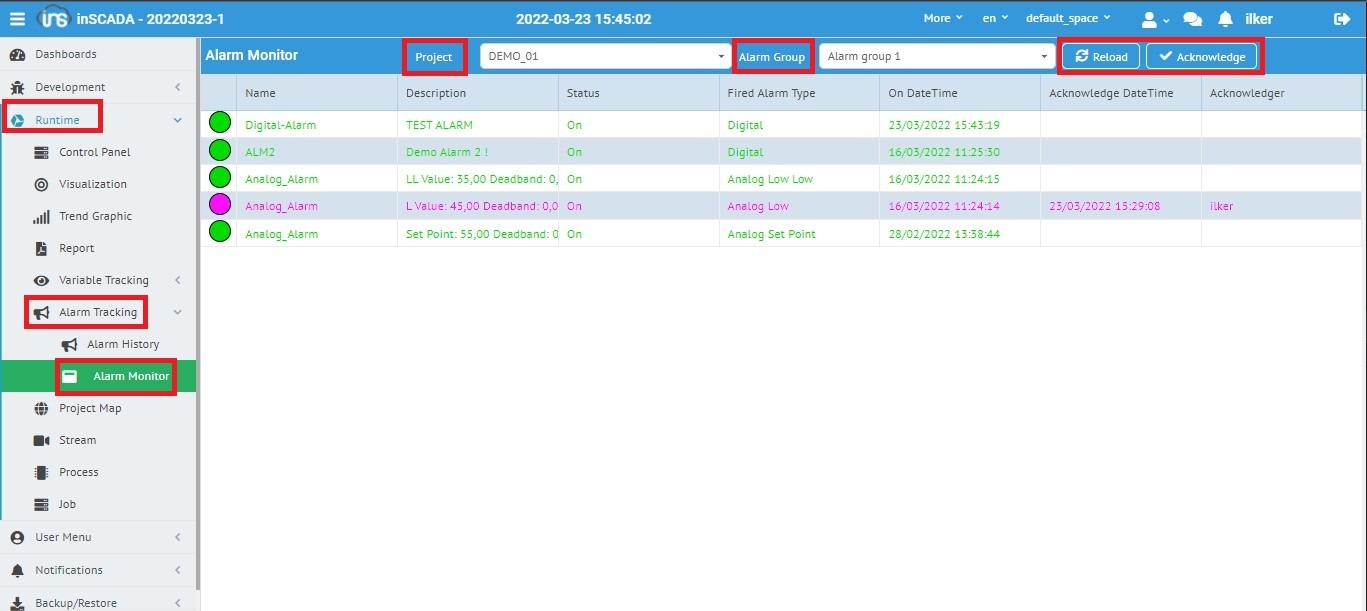1367x611 pixels.
Task: Open the Dashboards menu item
Action: (65, 54)
